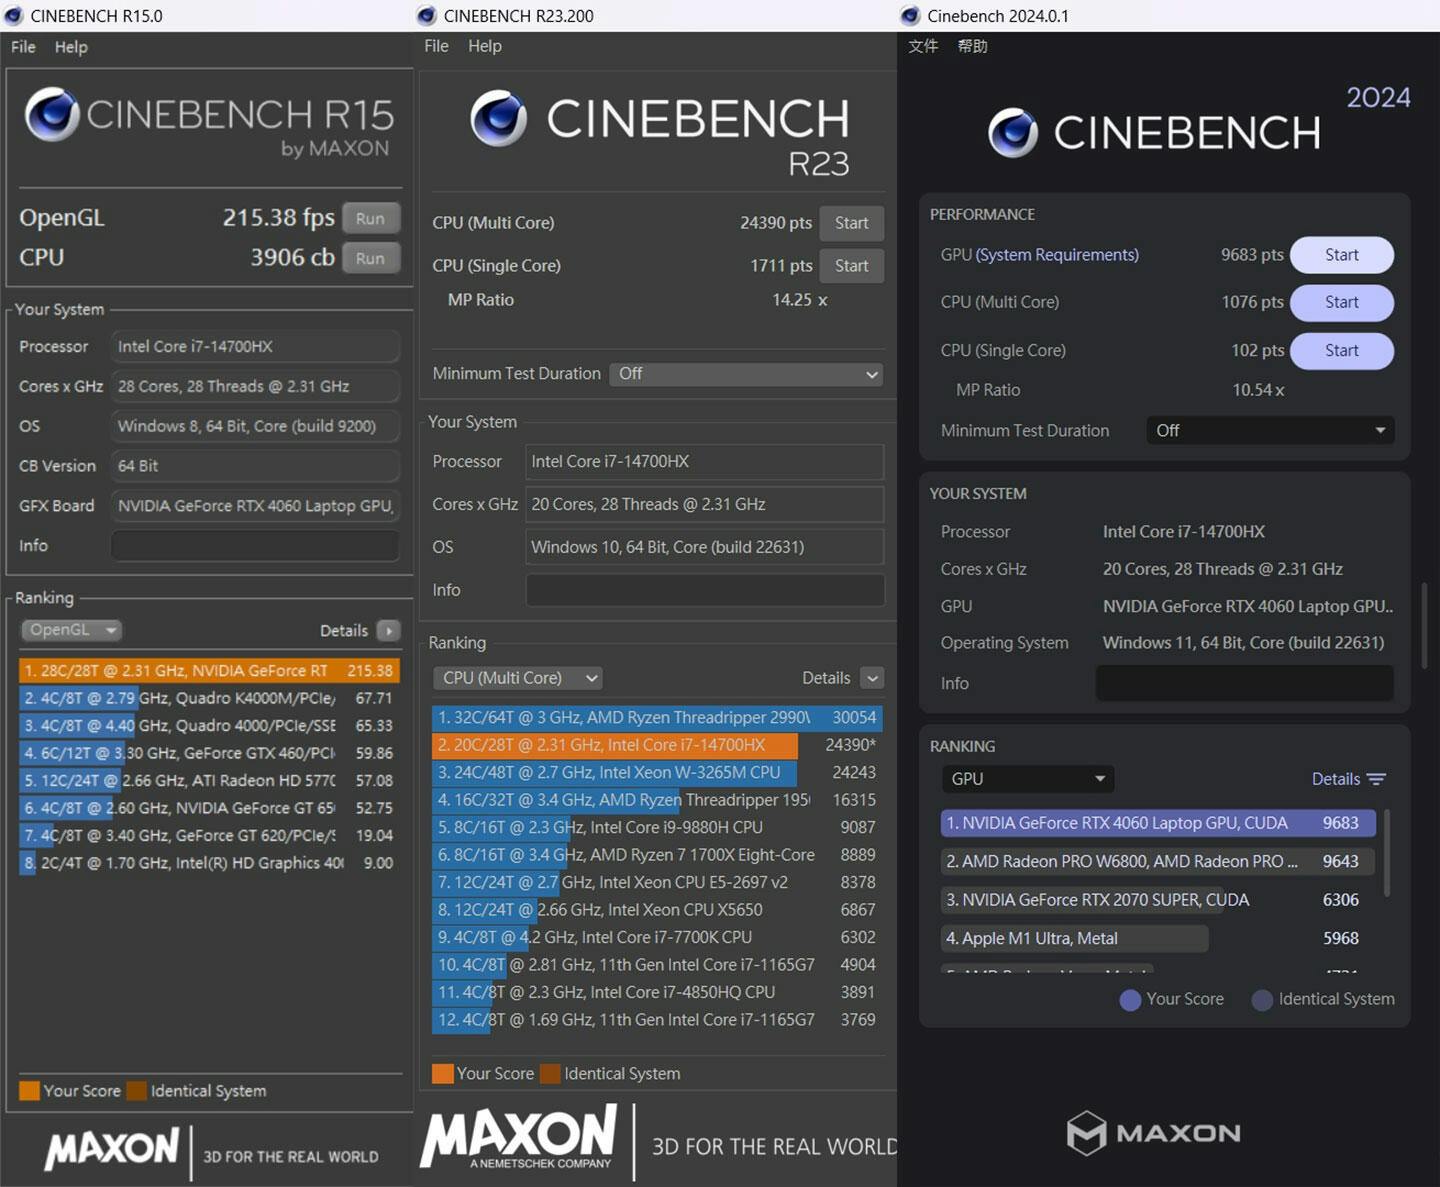Select the Intel Core i9-9880H row in R23

click(x=657, y=828)
